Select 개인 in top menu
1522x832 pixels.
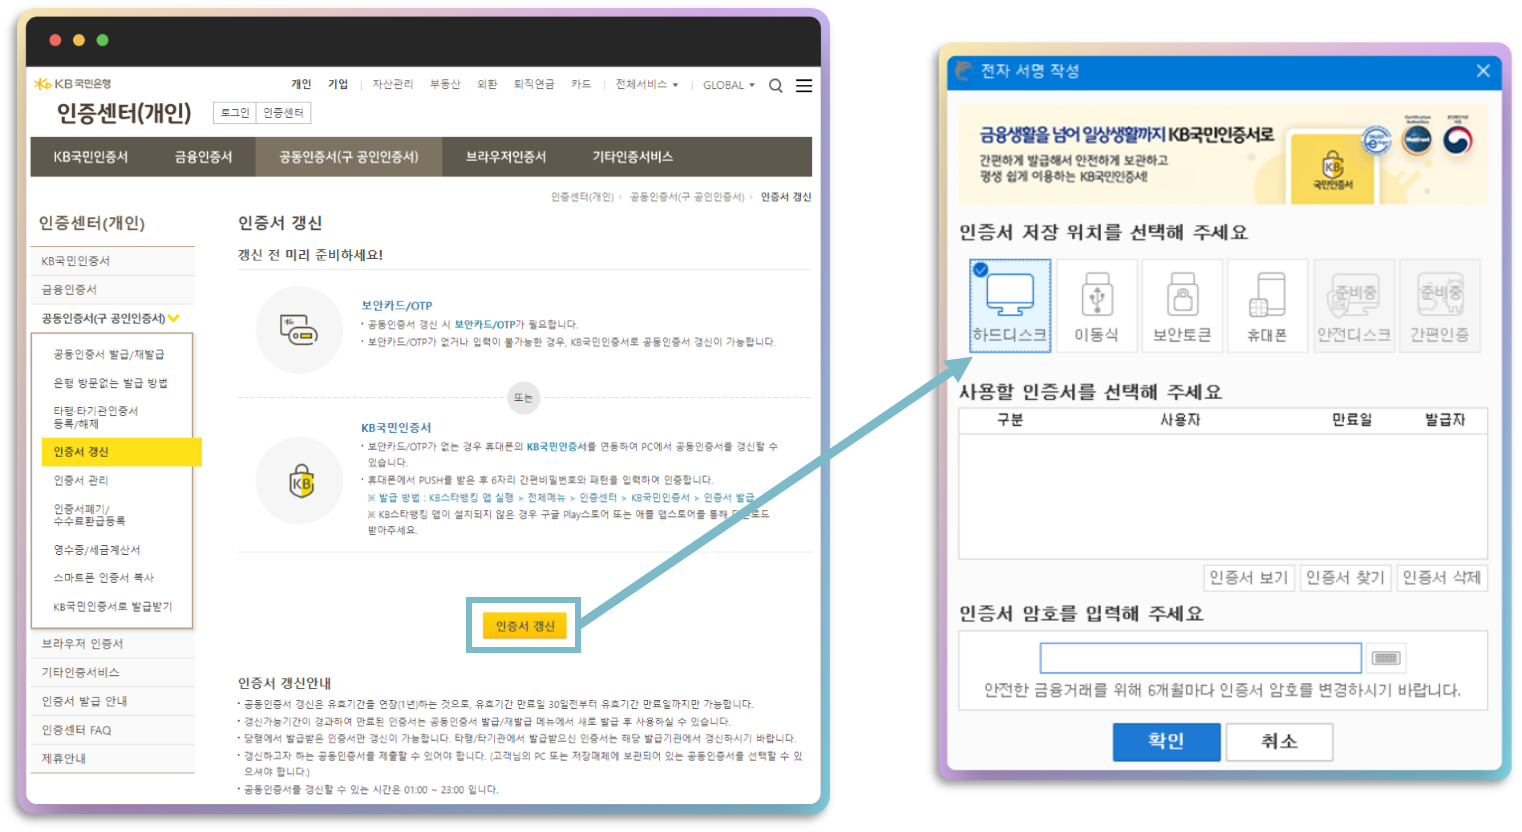click(x=301, y=84)
